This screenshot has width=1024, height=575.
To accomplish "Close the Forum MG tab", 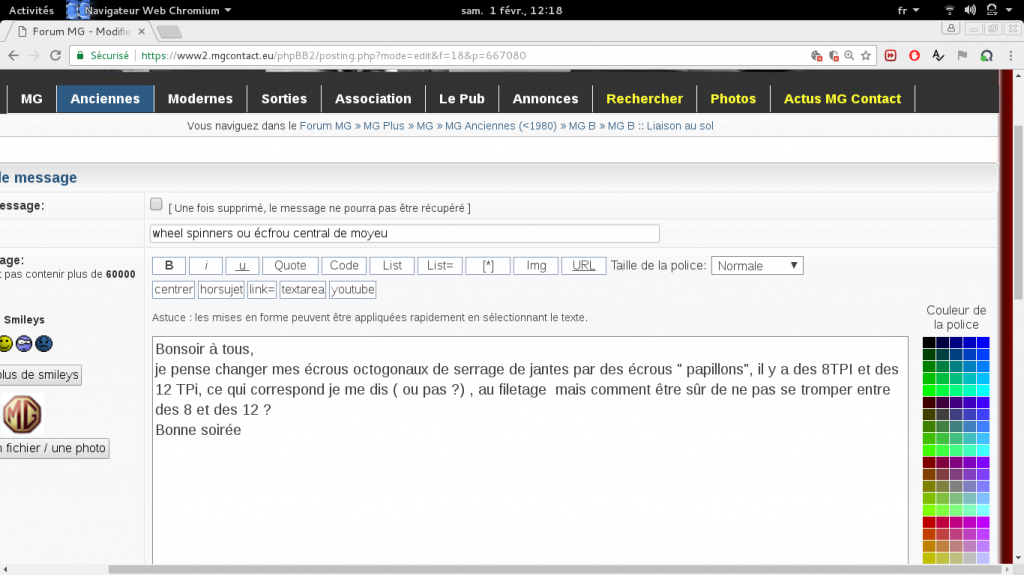I will click(141, 31).
